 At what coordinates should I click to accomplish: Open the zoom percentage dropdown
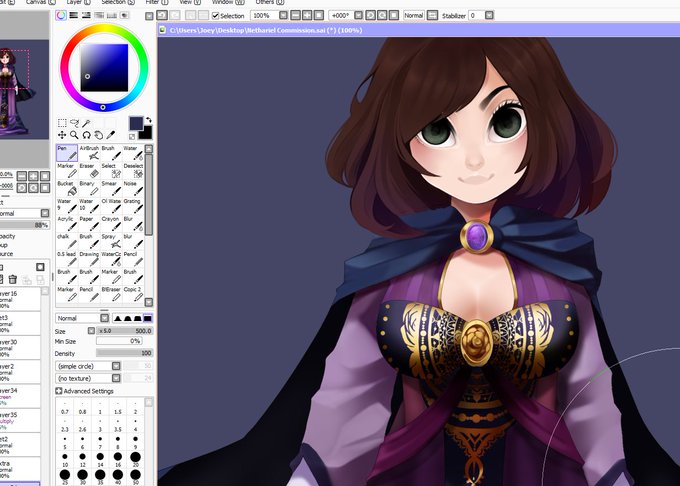click(283, 15)
